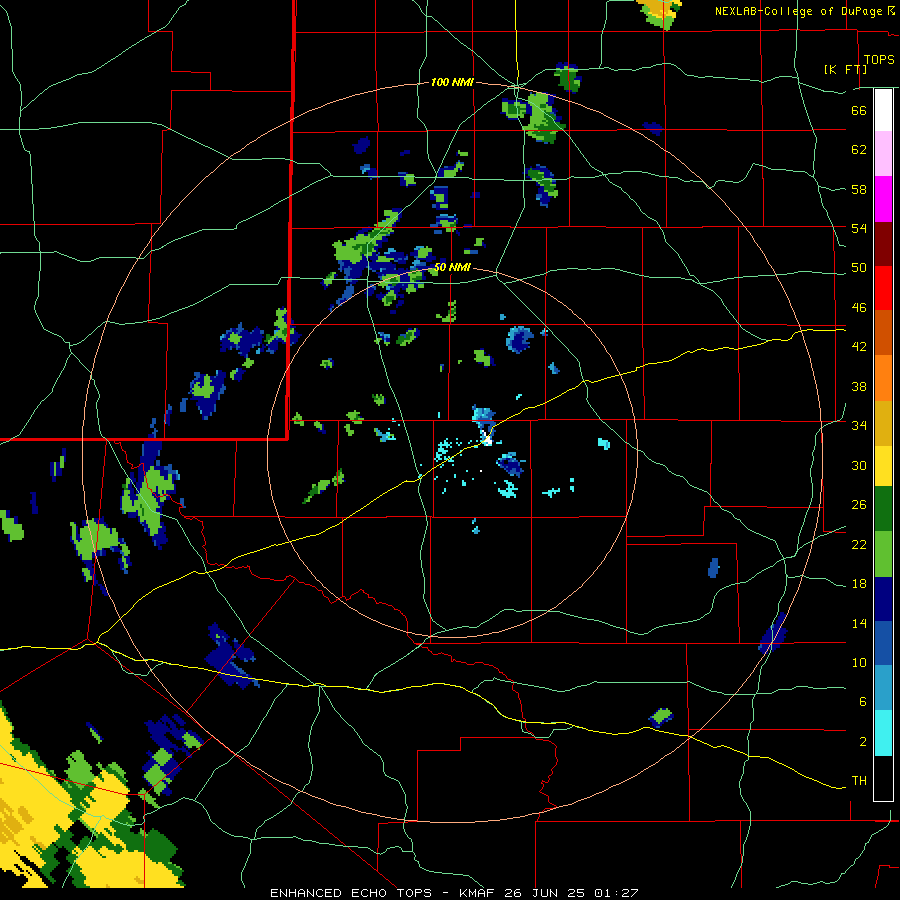Viewport: 900px width, 900px height.
Task: Click the TOPS legend heading
Action: point(879,59)
